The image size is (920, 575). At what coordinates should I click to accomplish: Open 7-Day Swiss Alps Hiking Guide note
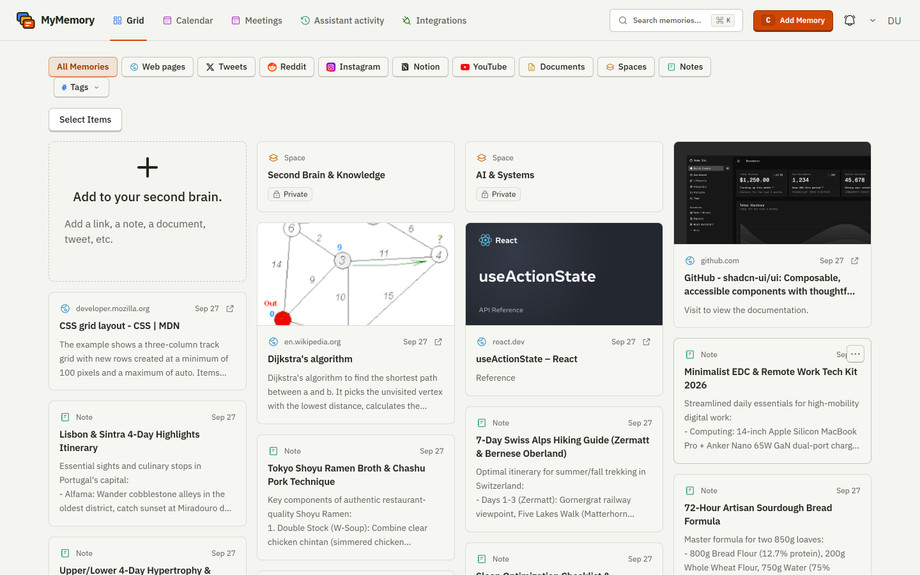[x=564, y=469]
